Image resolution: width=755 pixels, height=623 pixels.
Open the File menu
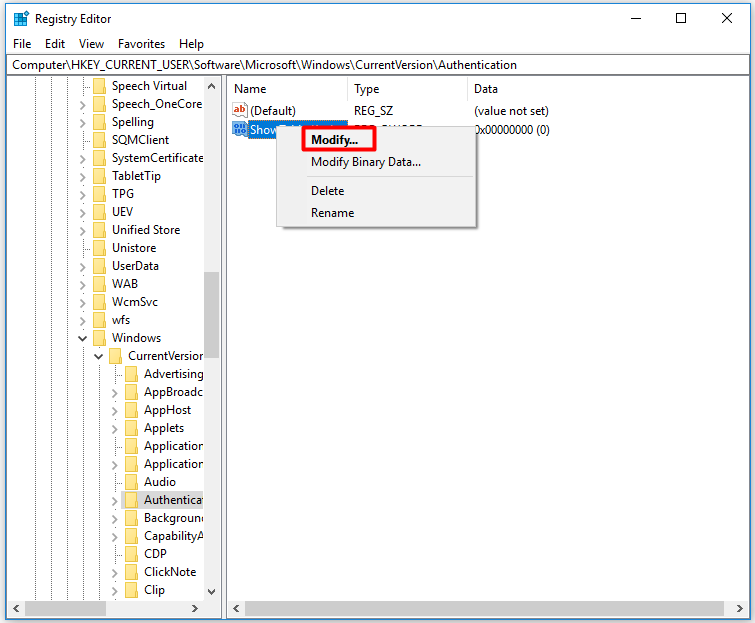[22, 44]
